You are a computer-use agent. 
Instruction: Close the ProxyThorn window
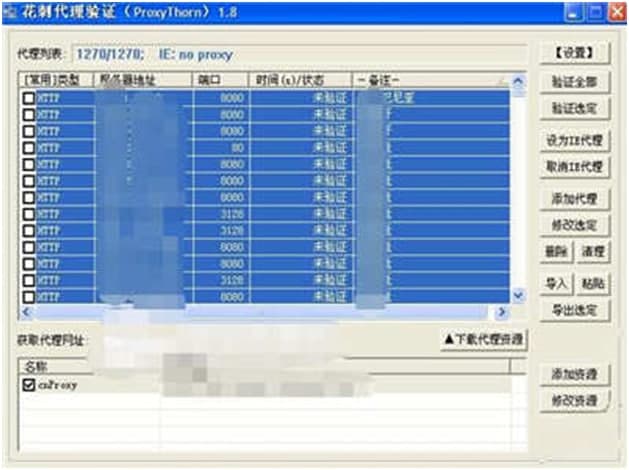click(617, 12)
